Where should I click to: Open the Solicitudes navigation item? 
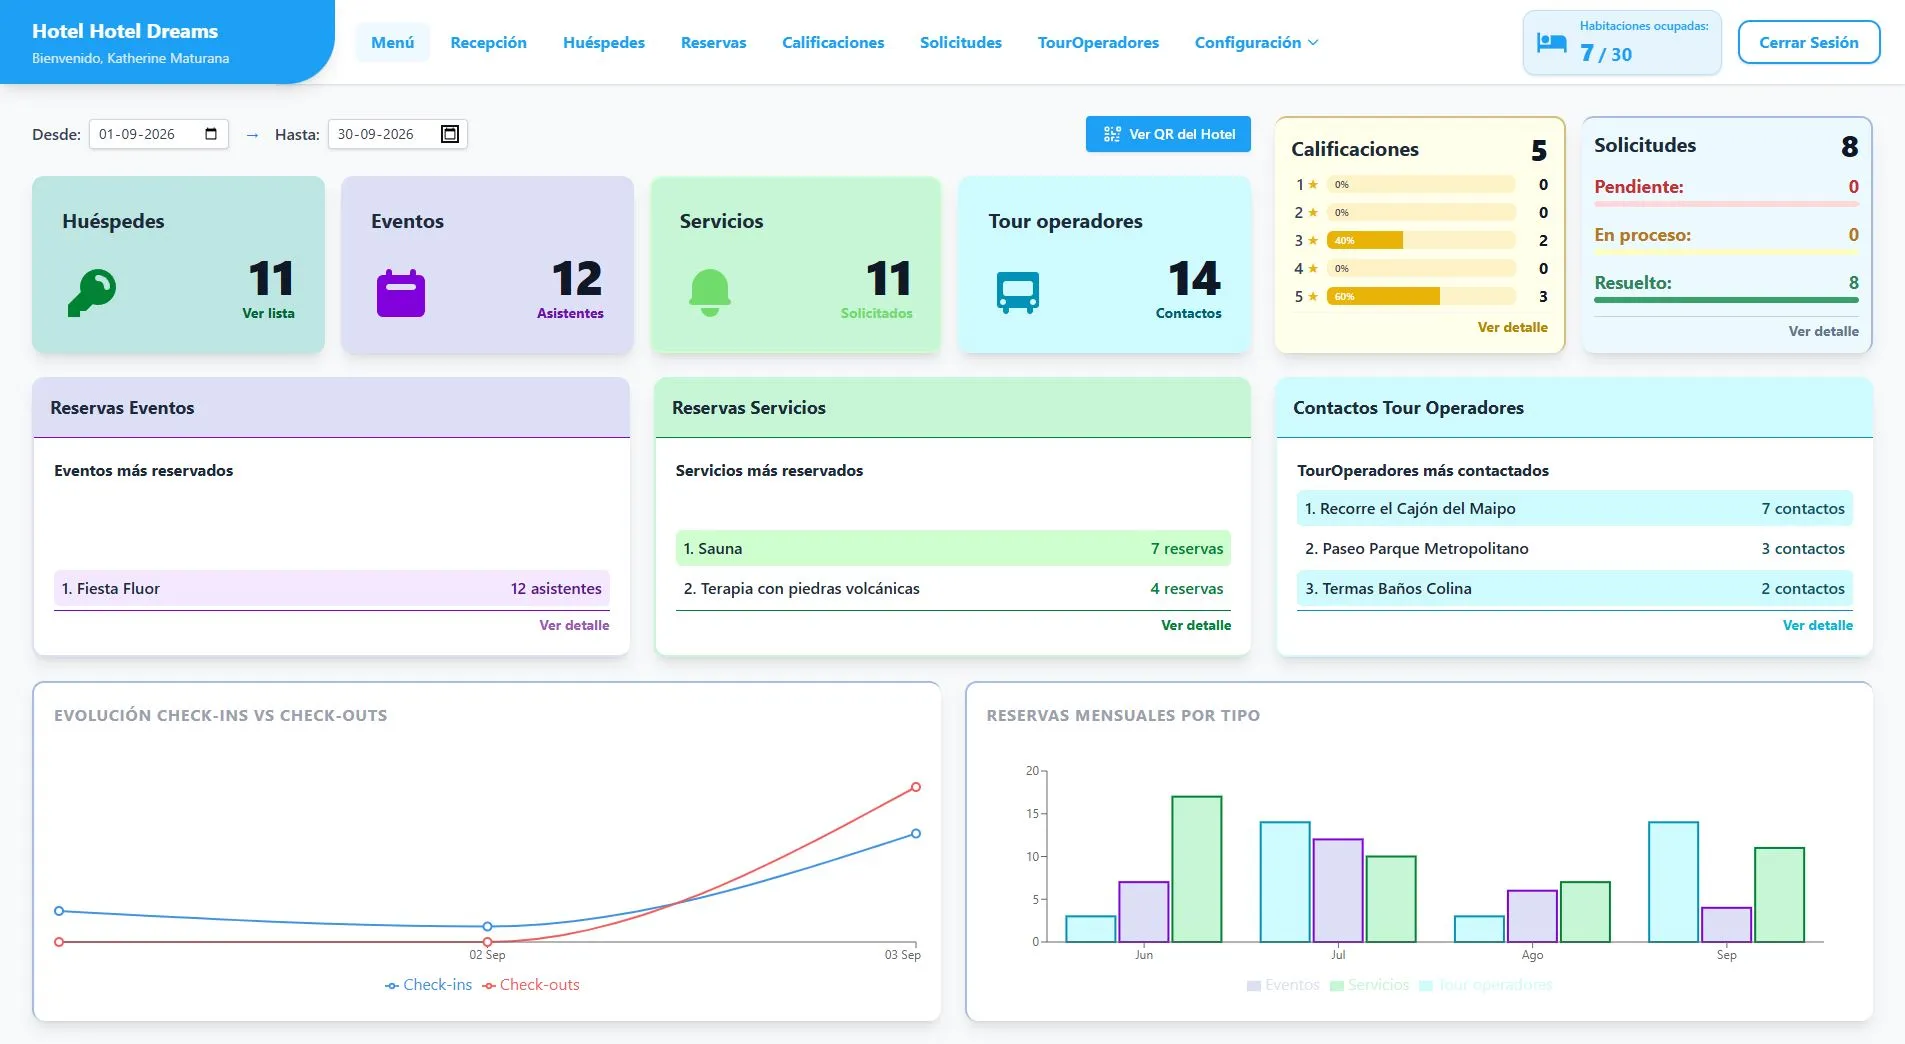tap(961, 43)
